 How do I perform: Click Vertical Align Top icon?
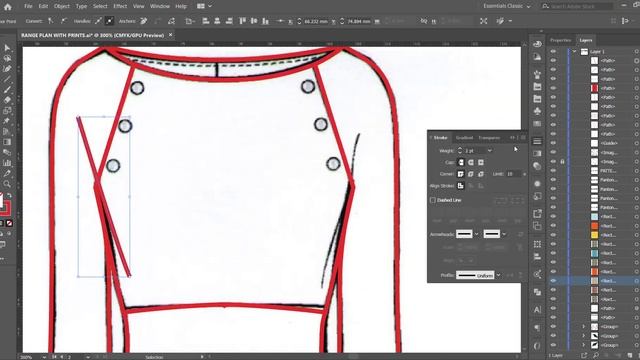coord(242,21)
